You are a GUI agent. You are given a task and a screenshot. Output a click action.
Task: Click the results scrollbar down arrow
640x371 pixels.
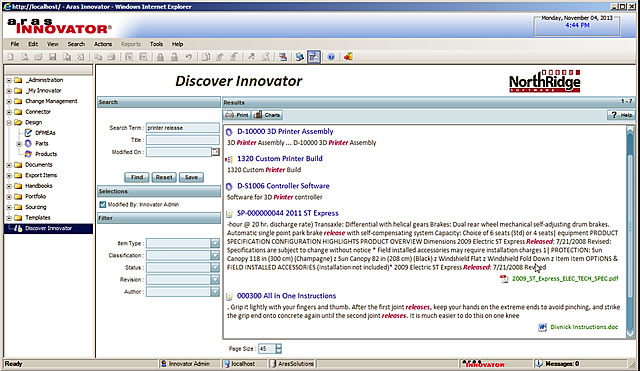pyautogui.click(x=630, y=333)
